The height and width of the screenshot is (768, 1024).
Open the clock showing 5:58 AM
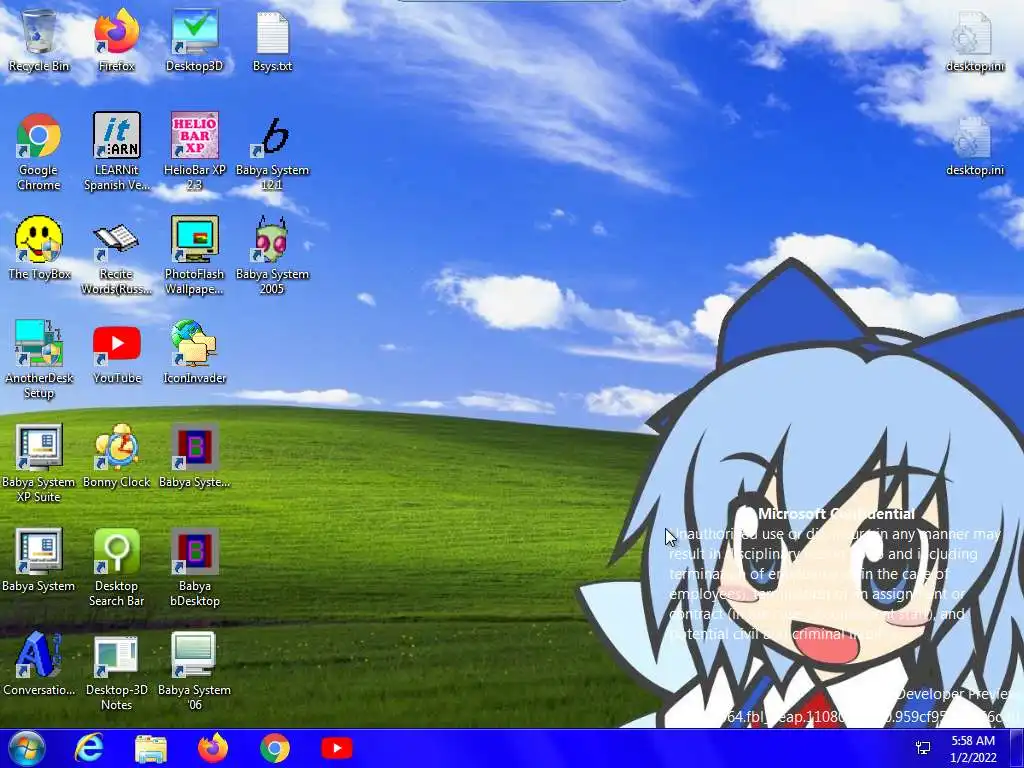[x=973, y=749]
